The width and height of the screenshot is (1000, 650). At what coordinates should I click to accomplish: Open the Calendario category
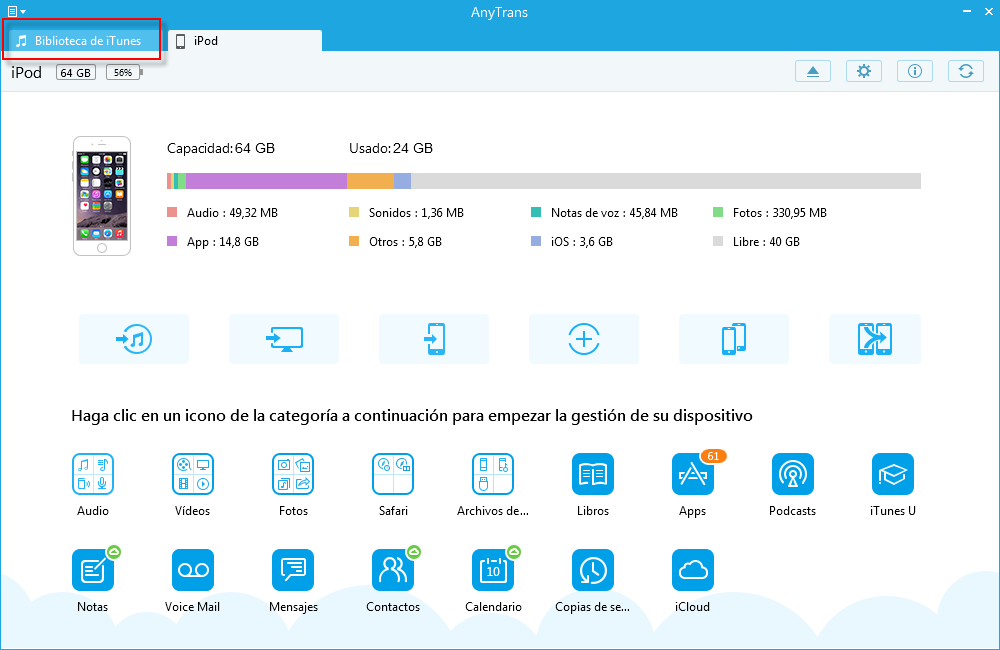[x=493, y=570]
